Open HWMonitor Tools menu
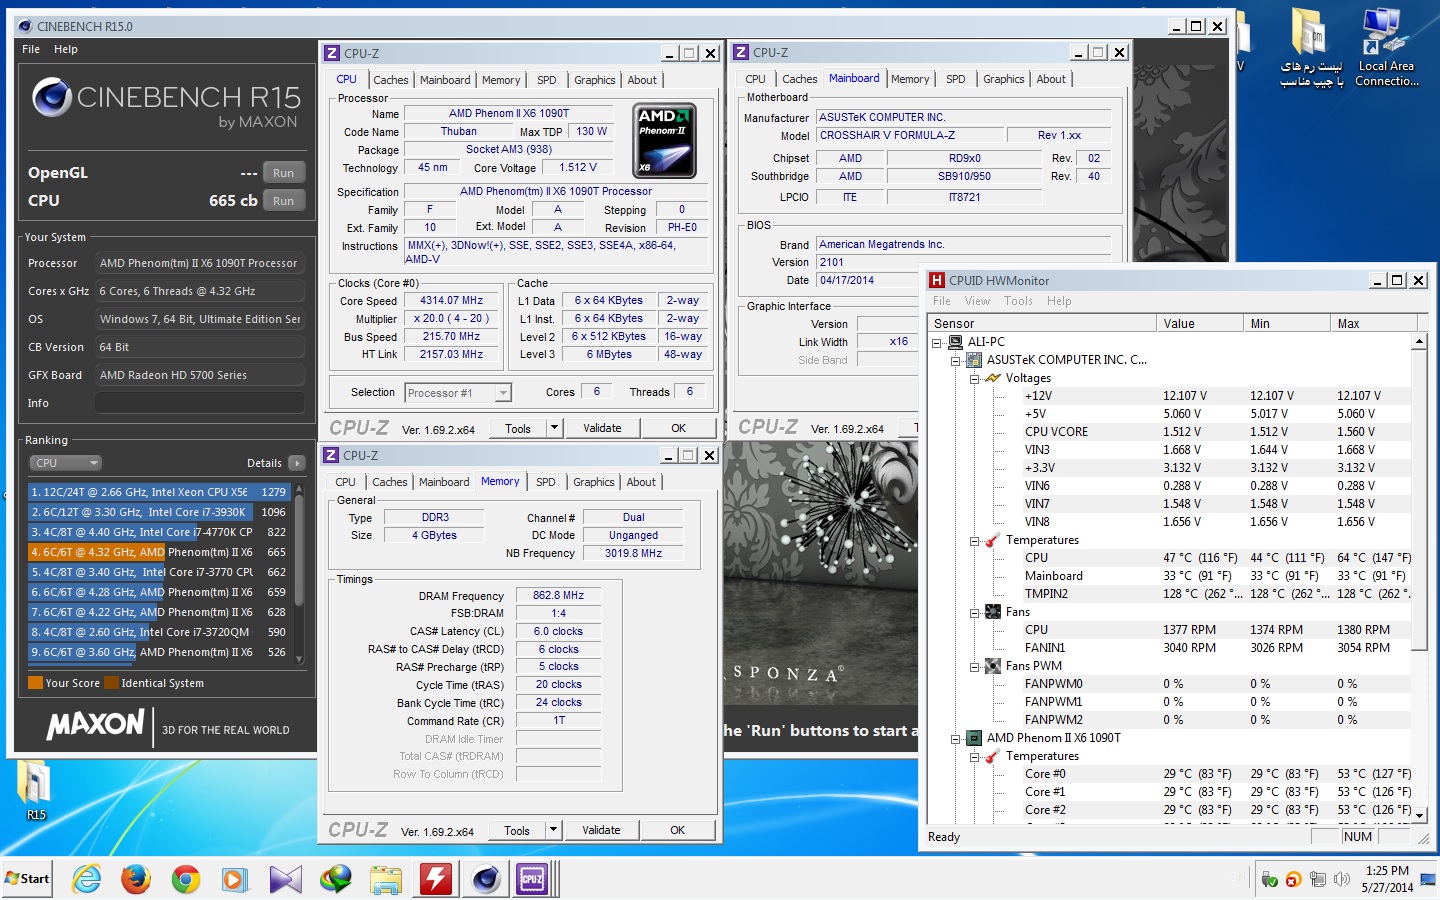 pos(1018,301)
